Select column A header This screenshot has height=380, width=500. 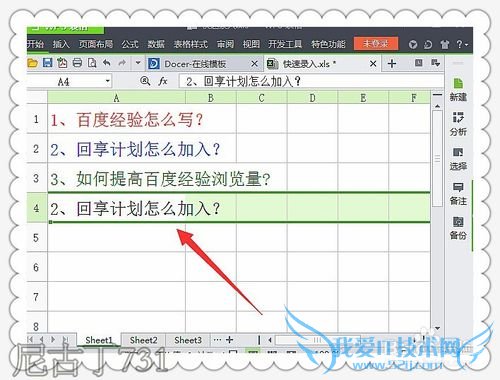pos(116,98)
